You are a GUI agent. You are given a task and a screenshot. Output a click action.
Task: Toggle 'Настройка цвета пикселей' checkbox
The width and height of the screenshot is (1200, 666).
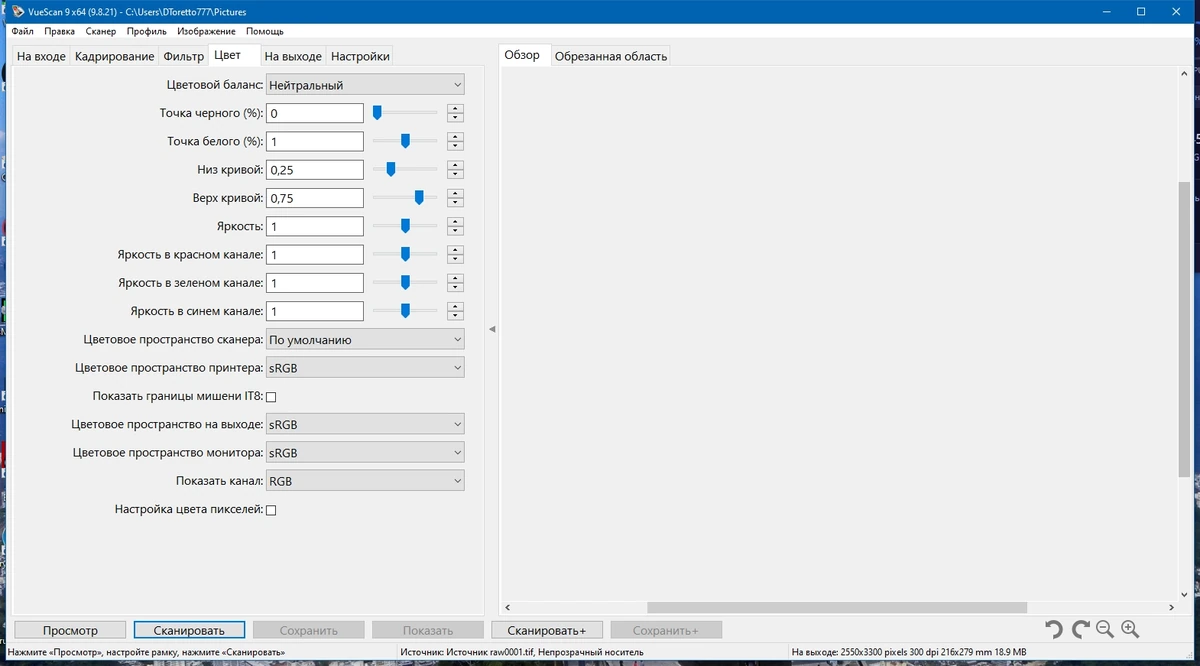(271, 510)
